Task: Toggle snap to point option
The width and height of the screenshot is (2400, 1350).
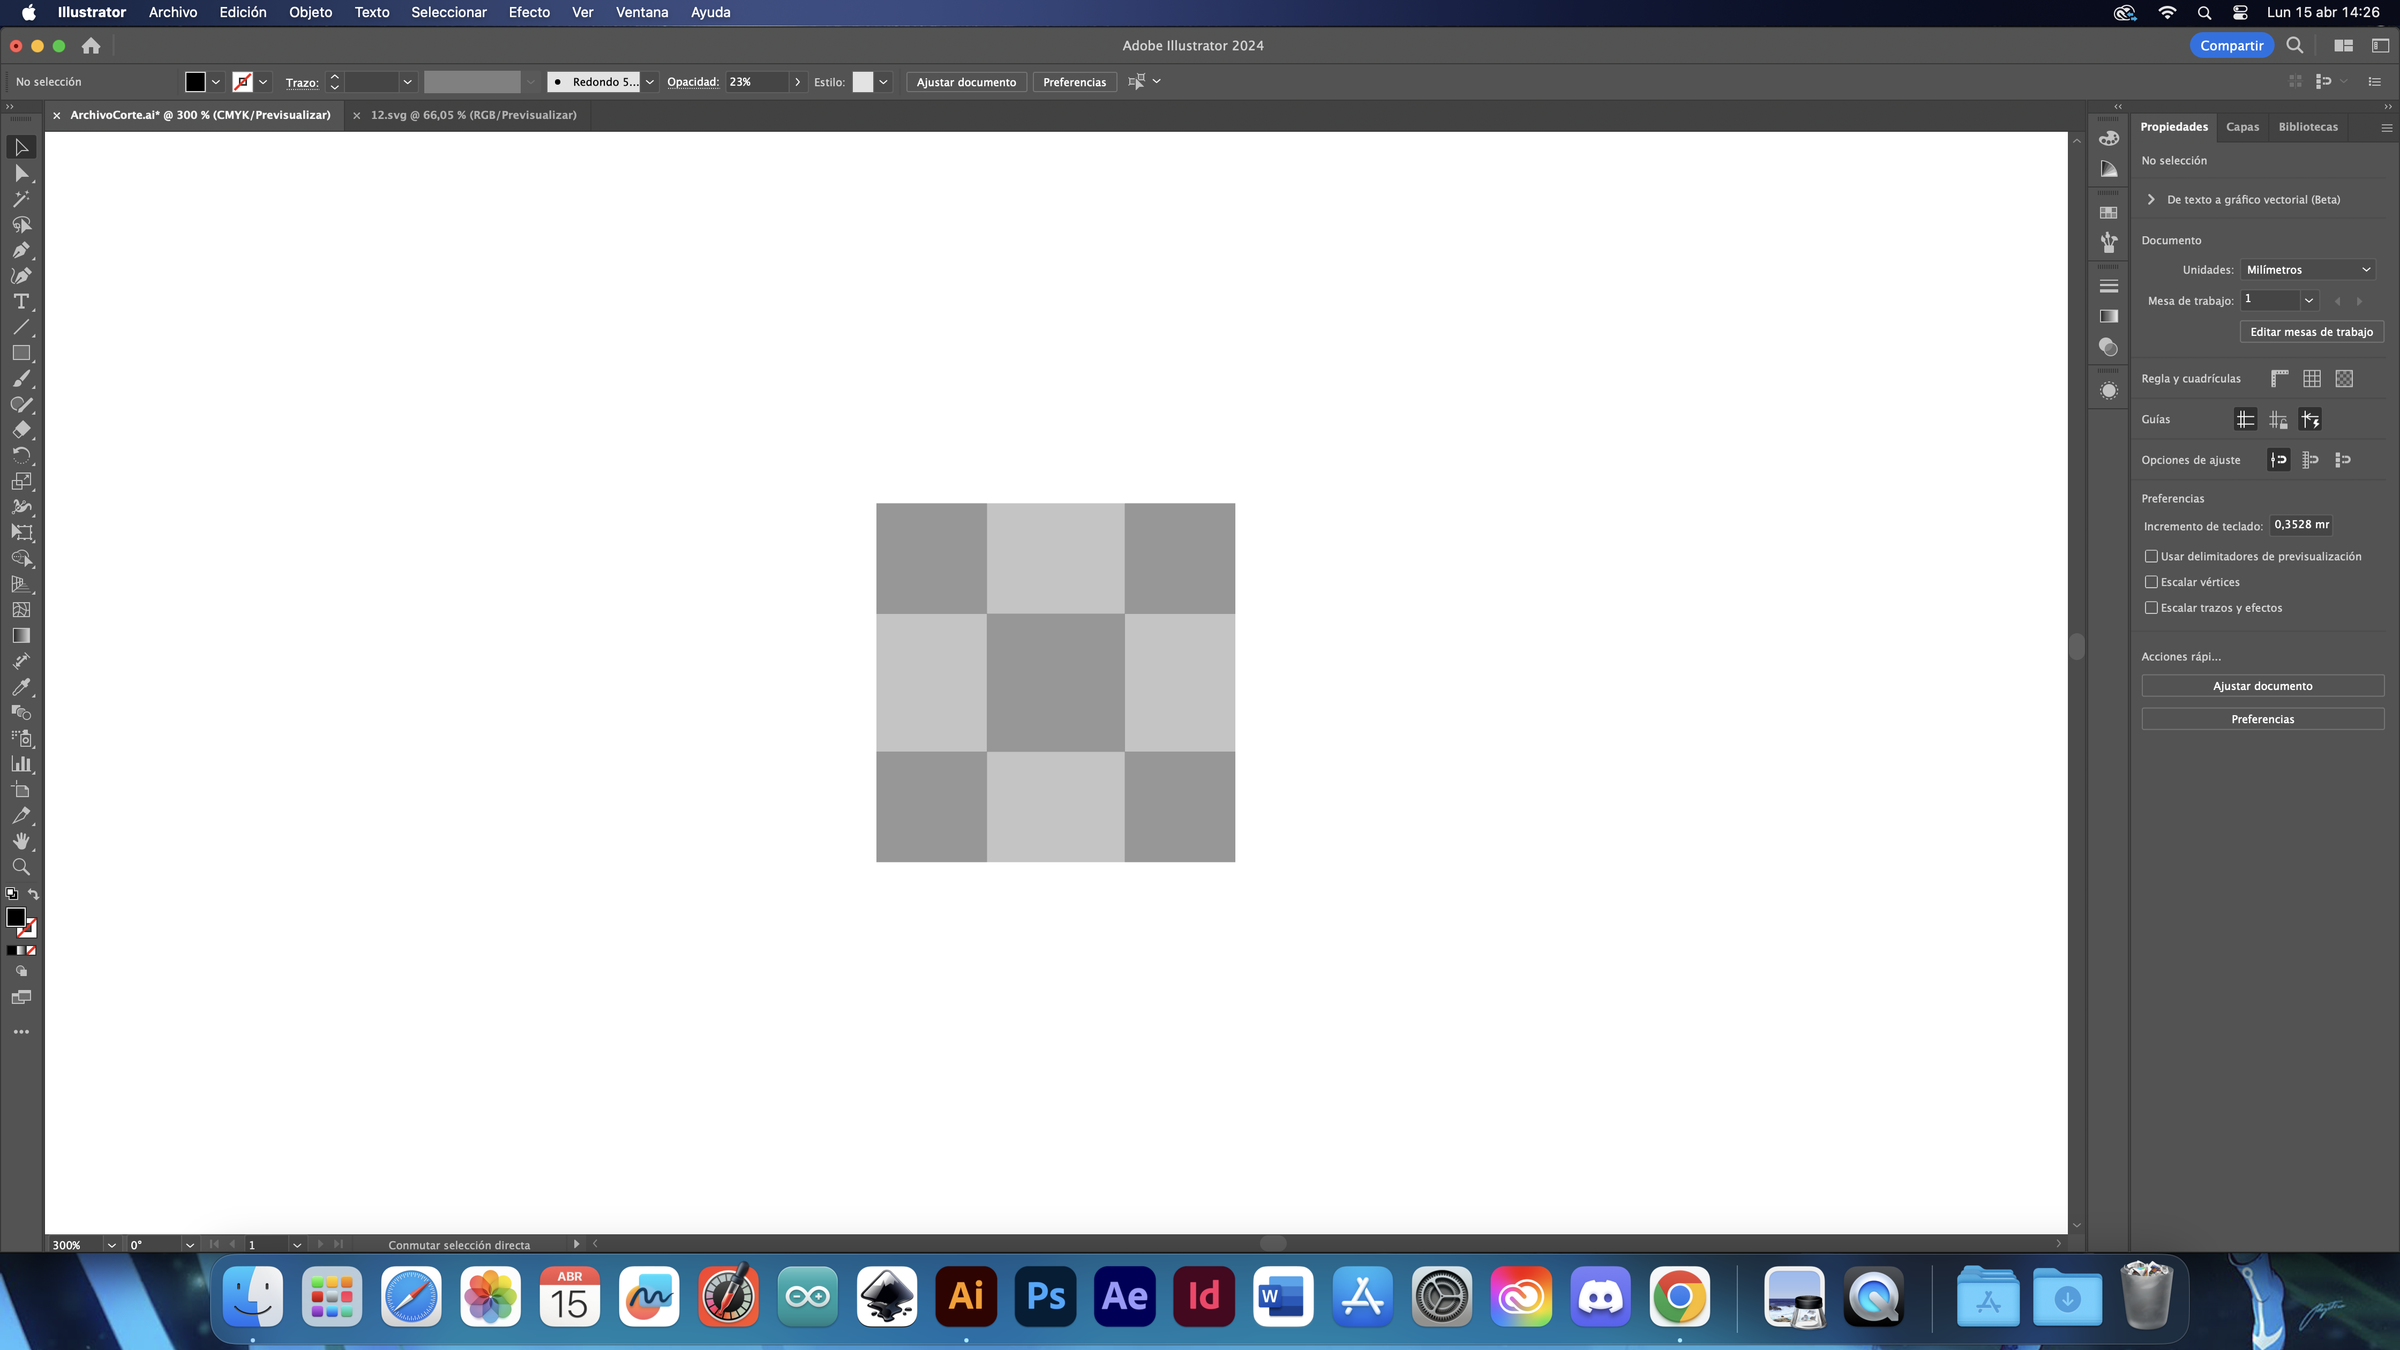Action: pyautogui.click(x=2279, y=460)
